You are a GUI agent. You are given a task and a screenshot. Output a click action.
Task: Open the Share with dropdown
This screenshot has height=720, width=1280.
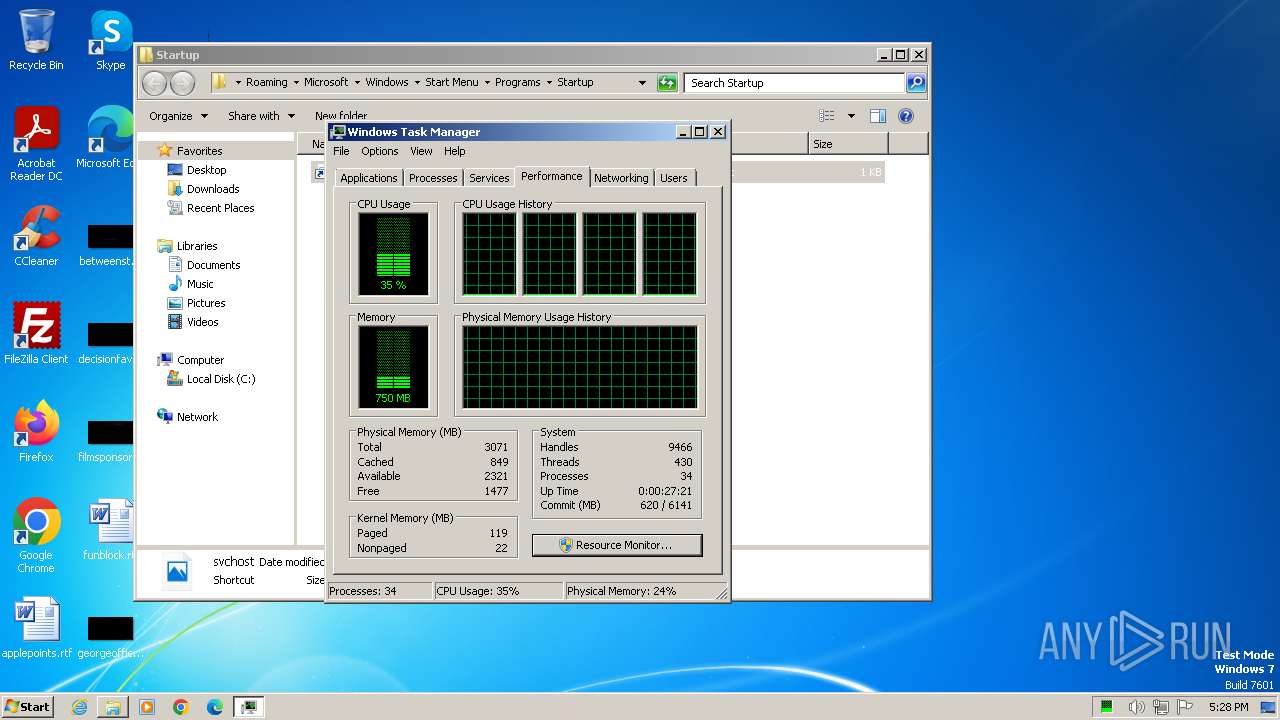[261, 116]
